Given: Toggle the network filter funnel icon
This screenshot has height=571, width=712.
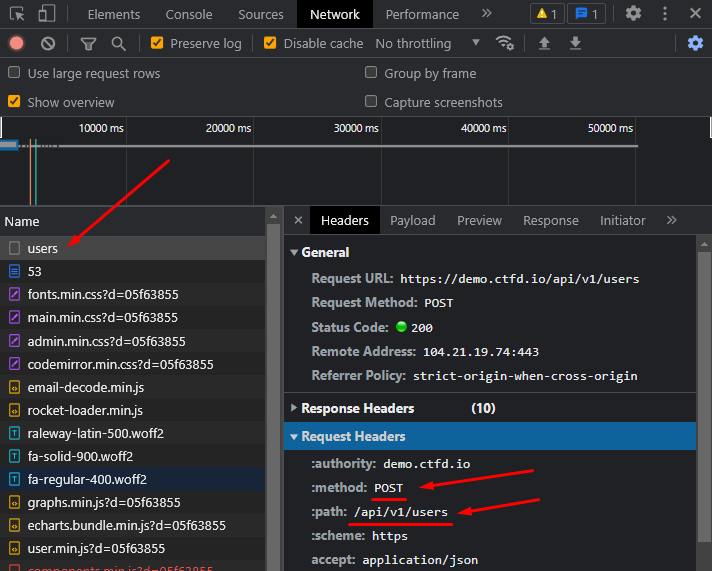Looking at the screenshot, I should (88, 44).
